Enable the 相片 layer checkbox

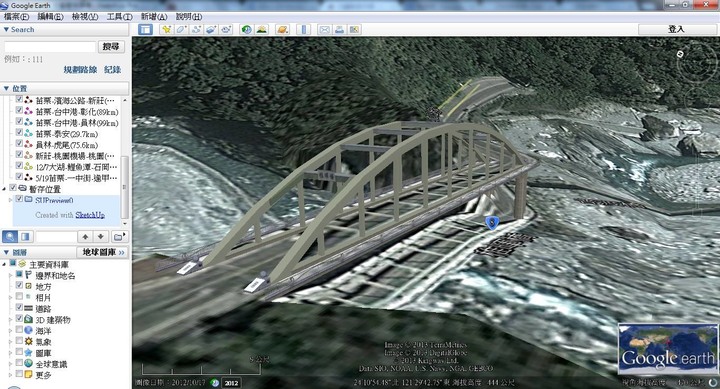(x=19, y=297)
